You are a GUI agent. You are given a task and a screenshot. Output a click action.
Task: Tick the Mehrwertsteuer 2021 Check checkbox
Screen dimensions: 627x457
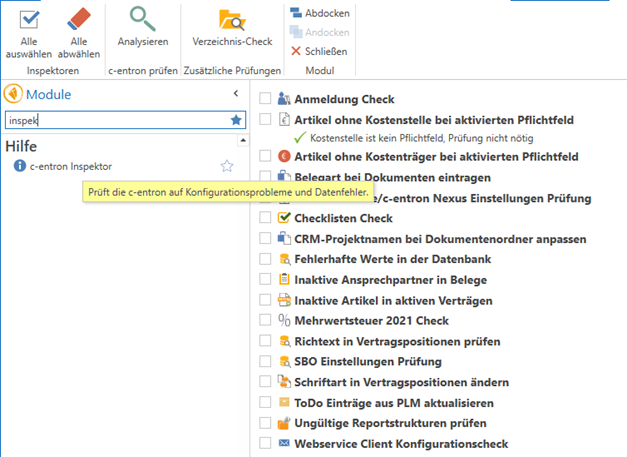coord(265,321)
